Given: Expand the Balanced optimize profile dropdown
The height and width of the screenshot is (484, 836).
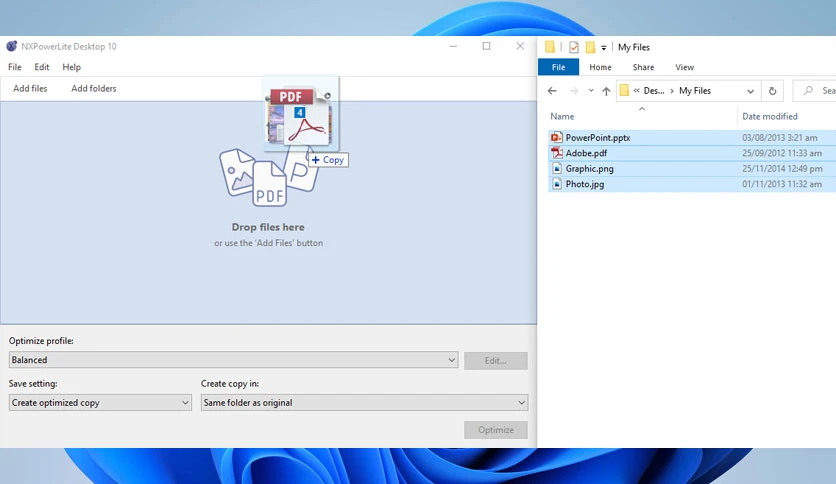Looking at the screenshot, I should (x=234, y=360).
